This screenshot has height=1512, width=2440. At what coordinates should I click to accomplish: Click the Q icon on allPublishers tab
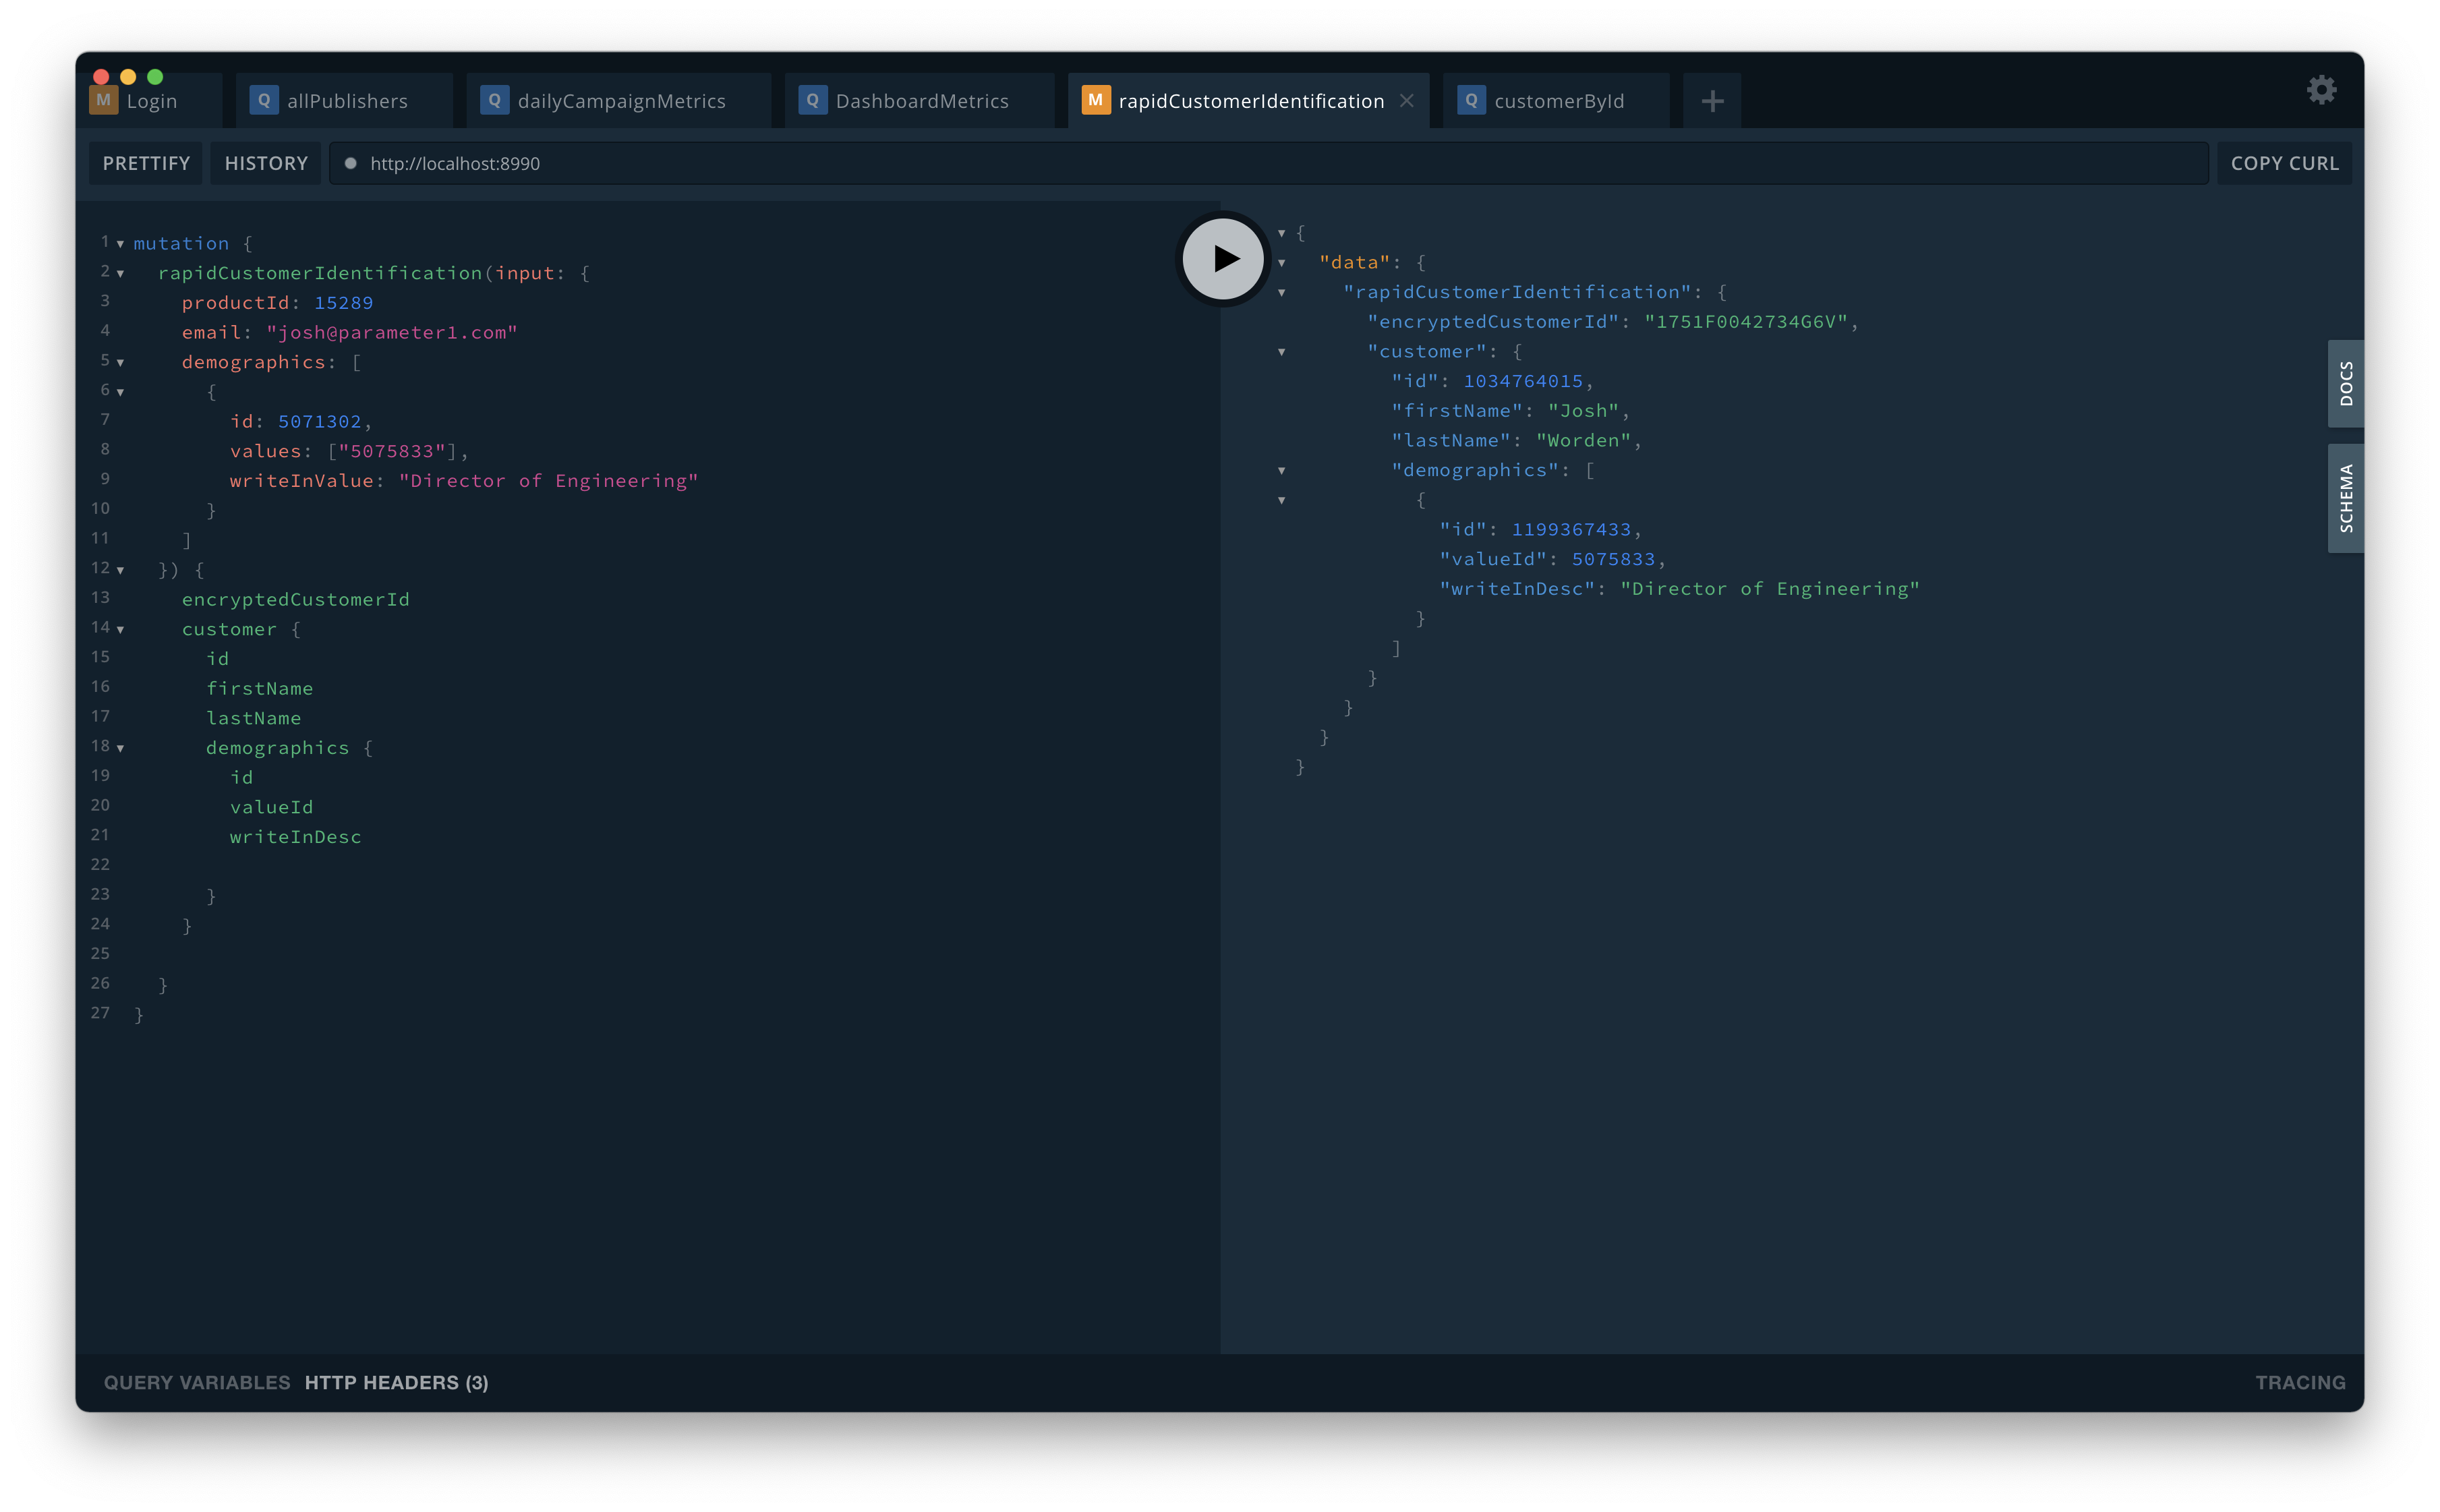(x=264, y=101)
